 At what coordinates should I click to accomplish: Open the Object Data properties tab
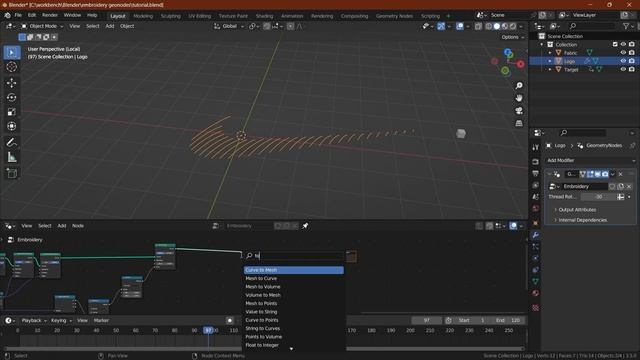[536, 281]
